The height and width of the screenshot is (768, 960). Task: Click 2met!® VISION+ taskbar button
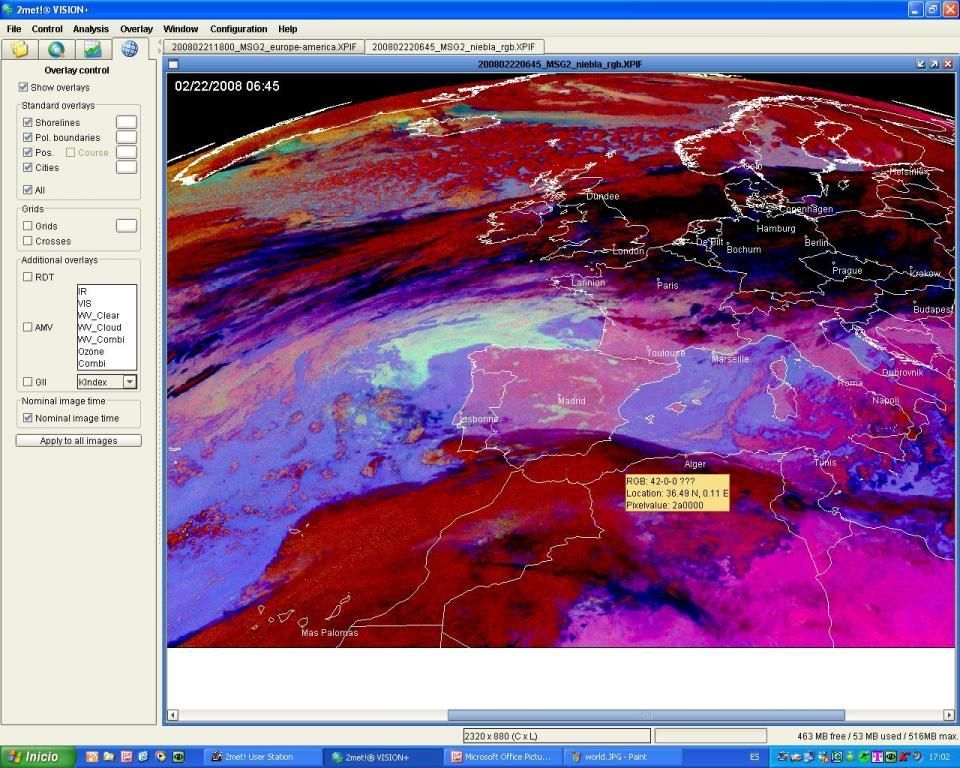tap(383, 757)
